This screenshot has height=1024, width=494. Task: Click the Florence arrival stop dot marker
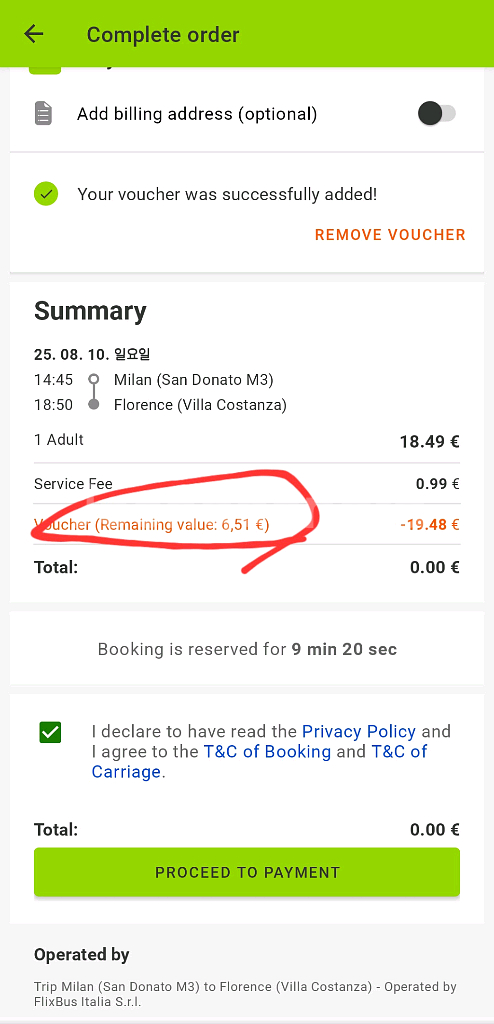pos(94,405)
